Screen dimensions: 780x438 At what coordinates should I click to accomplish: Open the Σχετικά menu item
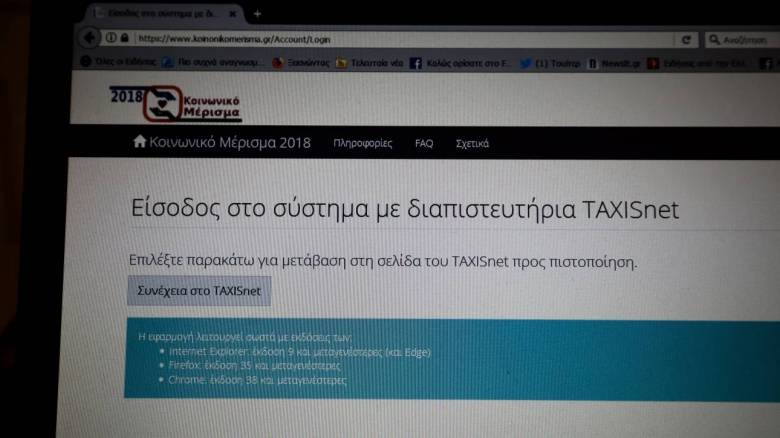point(472,143)
